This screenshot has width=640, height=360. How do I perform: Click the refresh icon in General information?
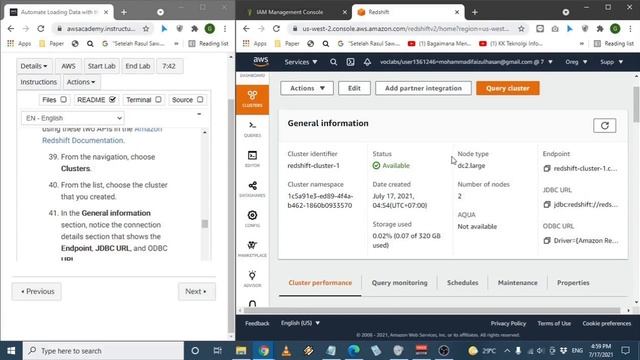click(604, 126)
